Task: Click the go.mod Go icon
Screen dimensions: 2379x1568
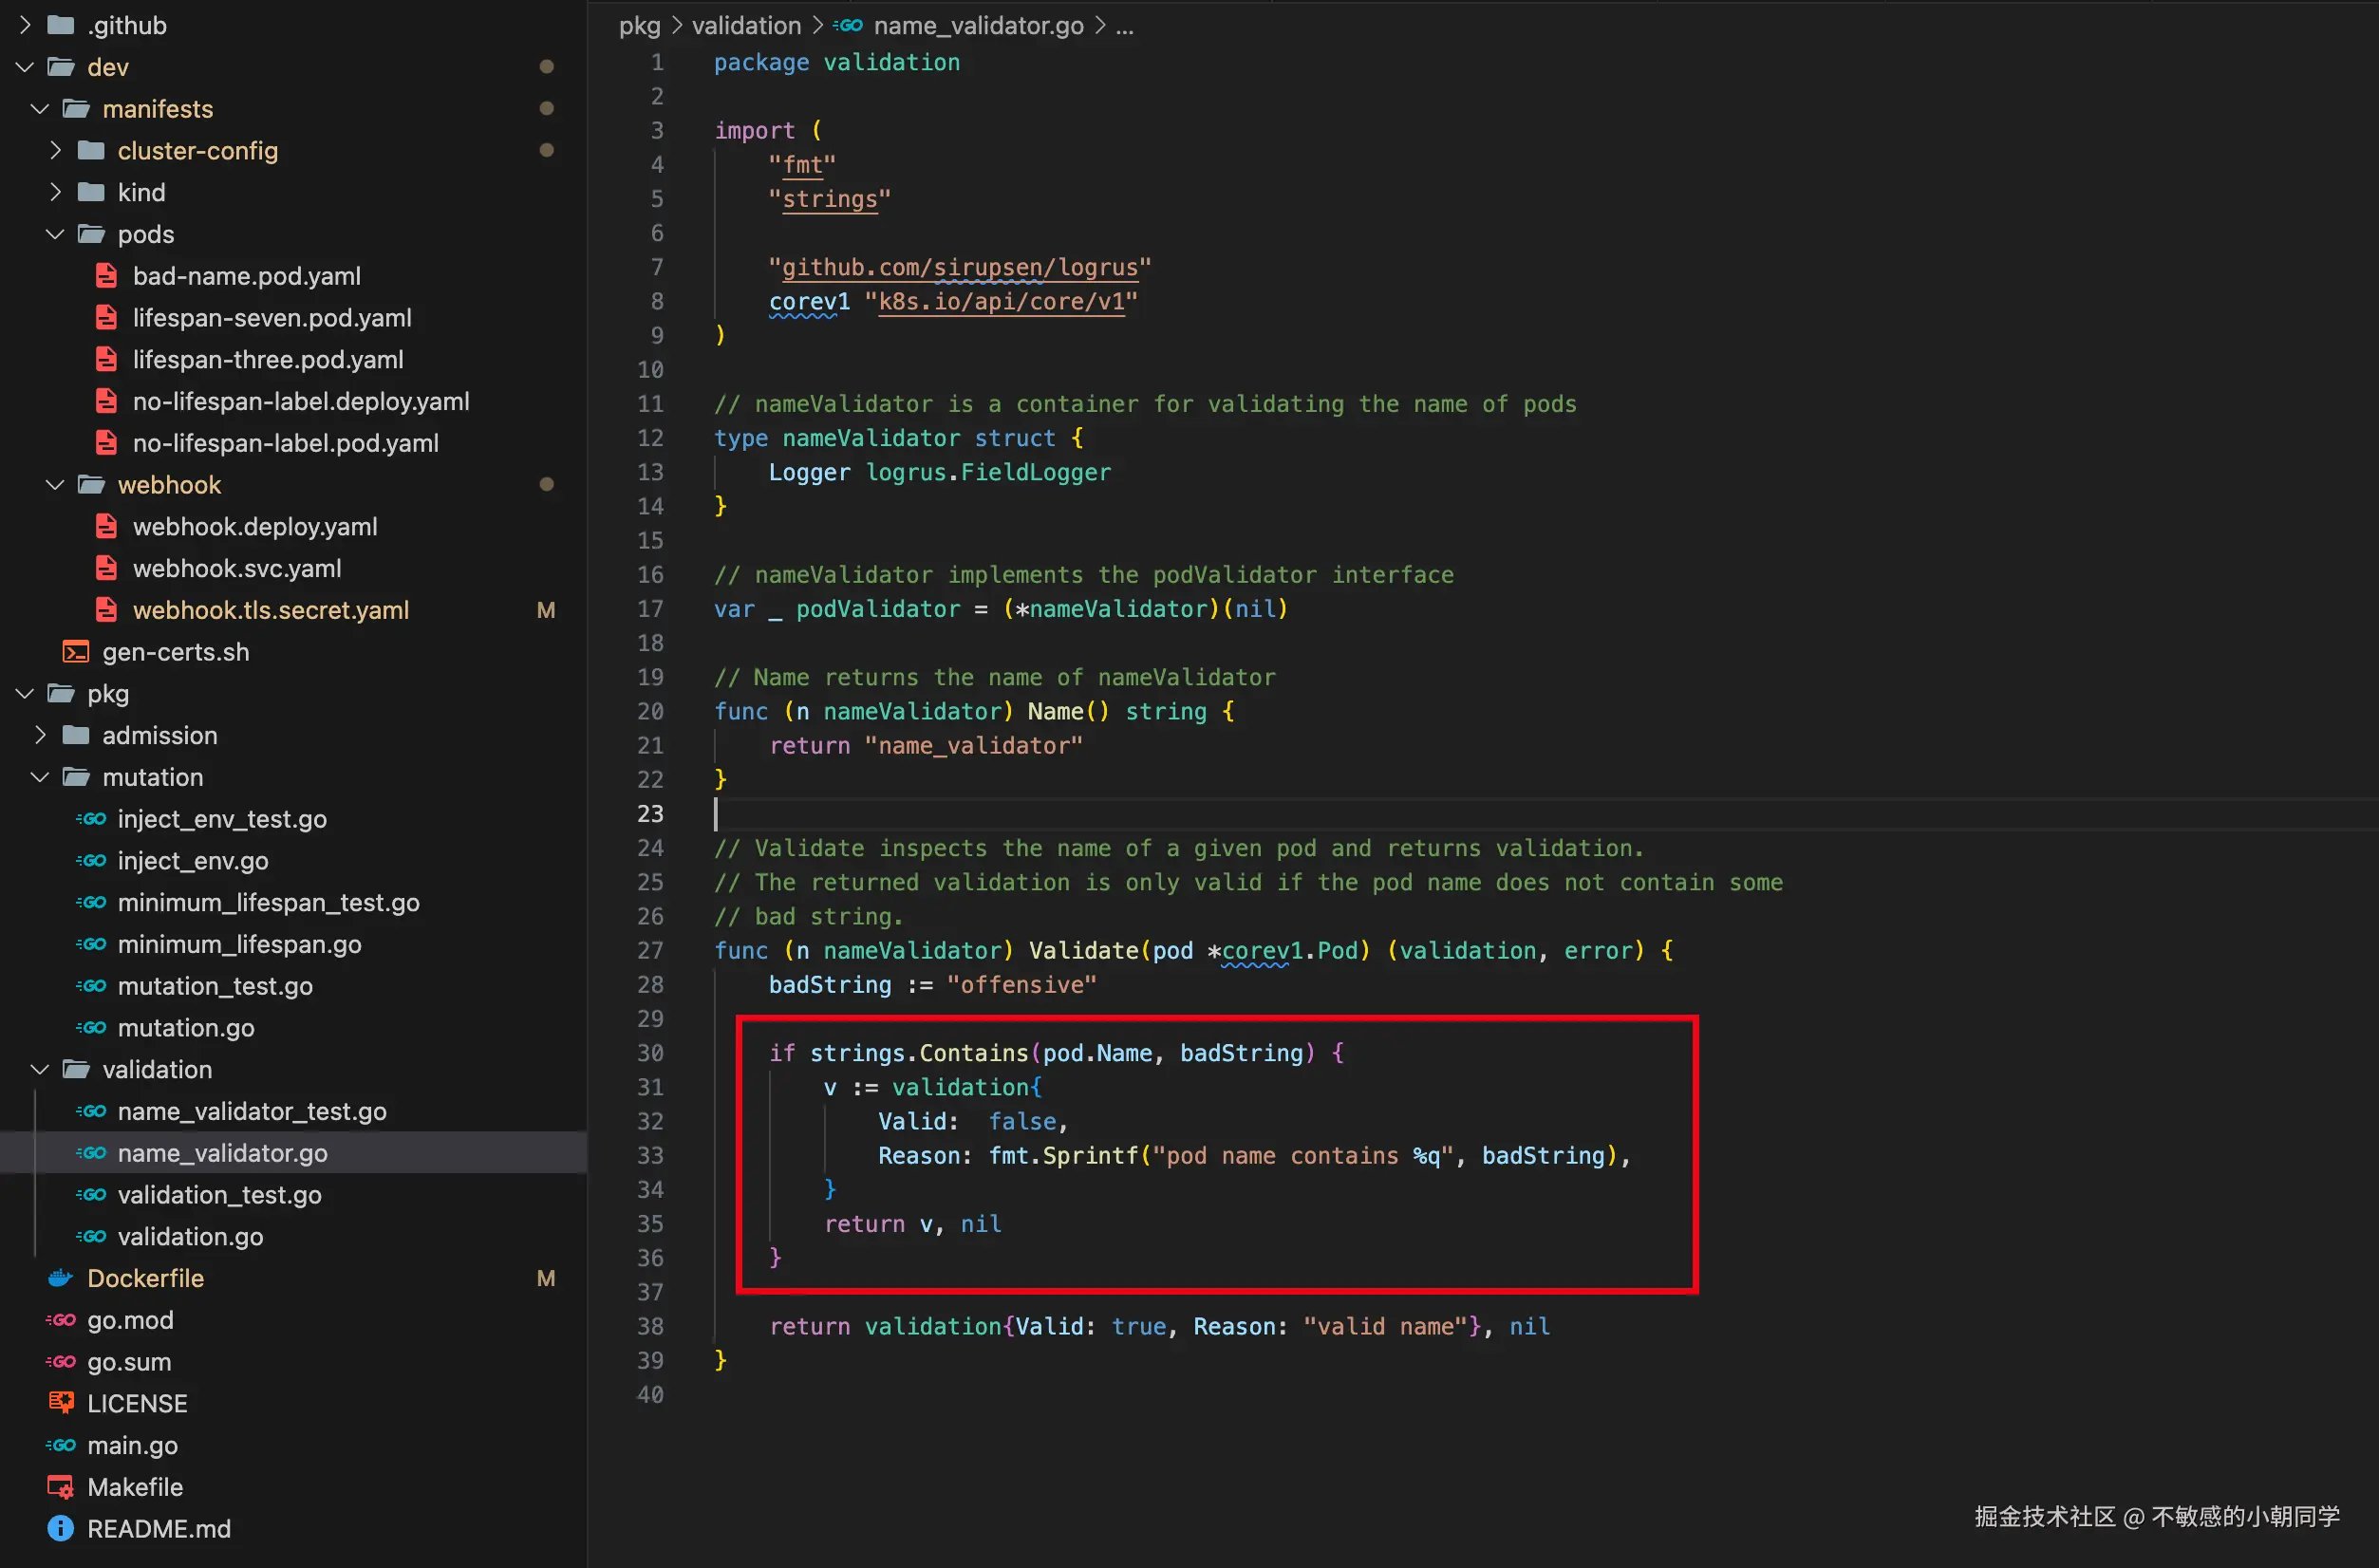Action: coord(60,1320)
